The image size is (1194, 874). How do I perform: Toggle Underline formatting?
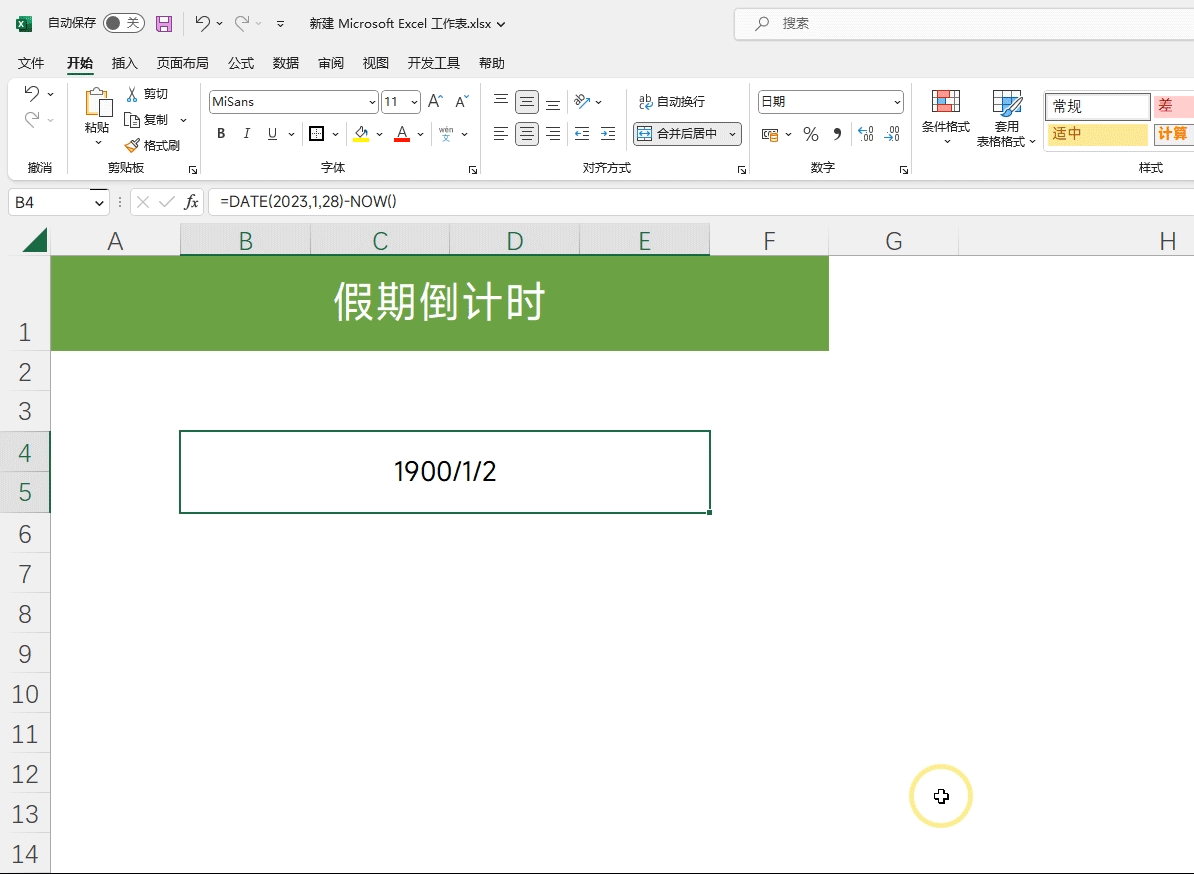(272, 134)
